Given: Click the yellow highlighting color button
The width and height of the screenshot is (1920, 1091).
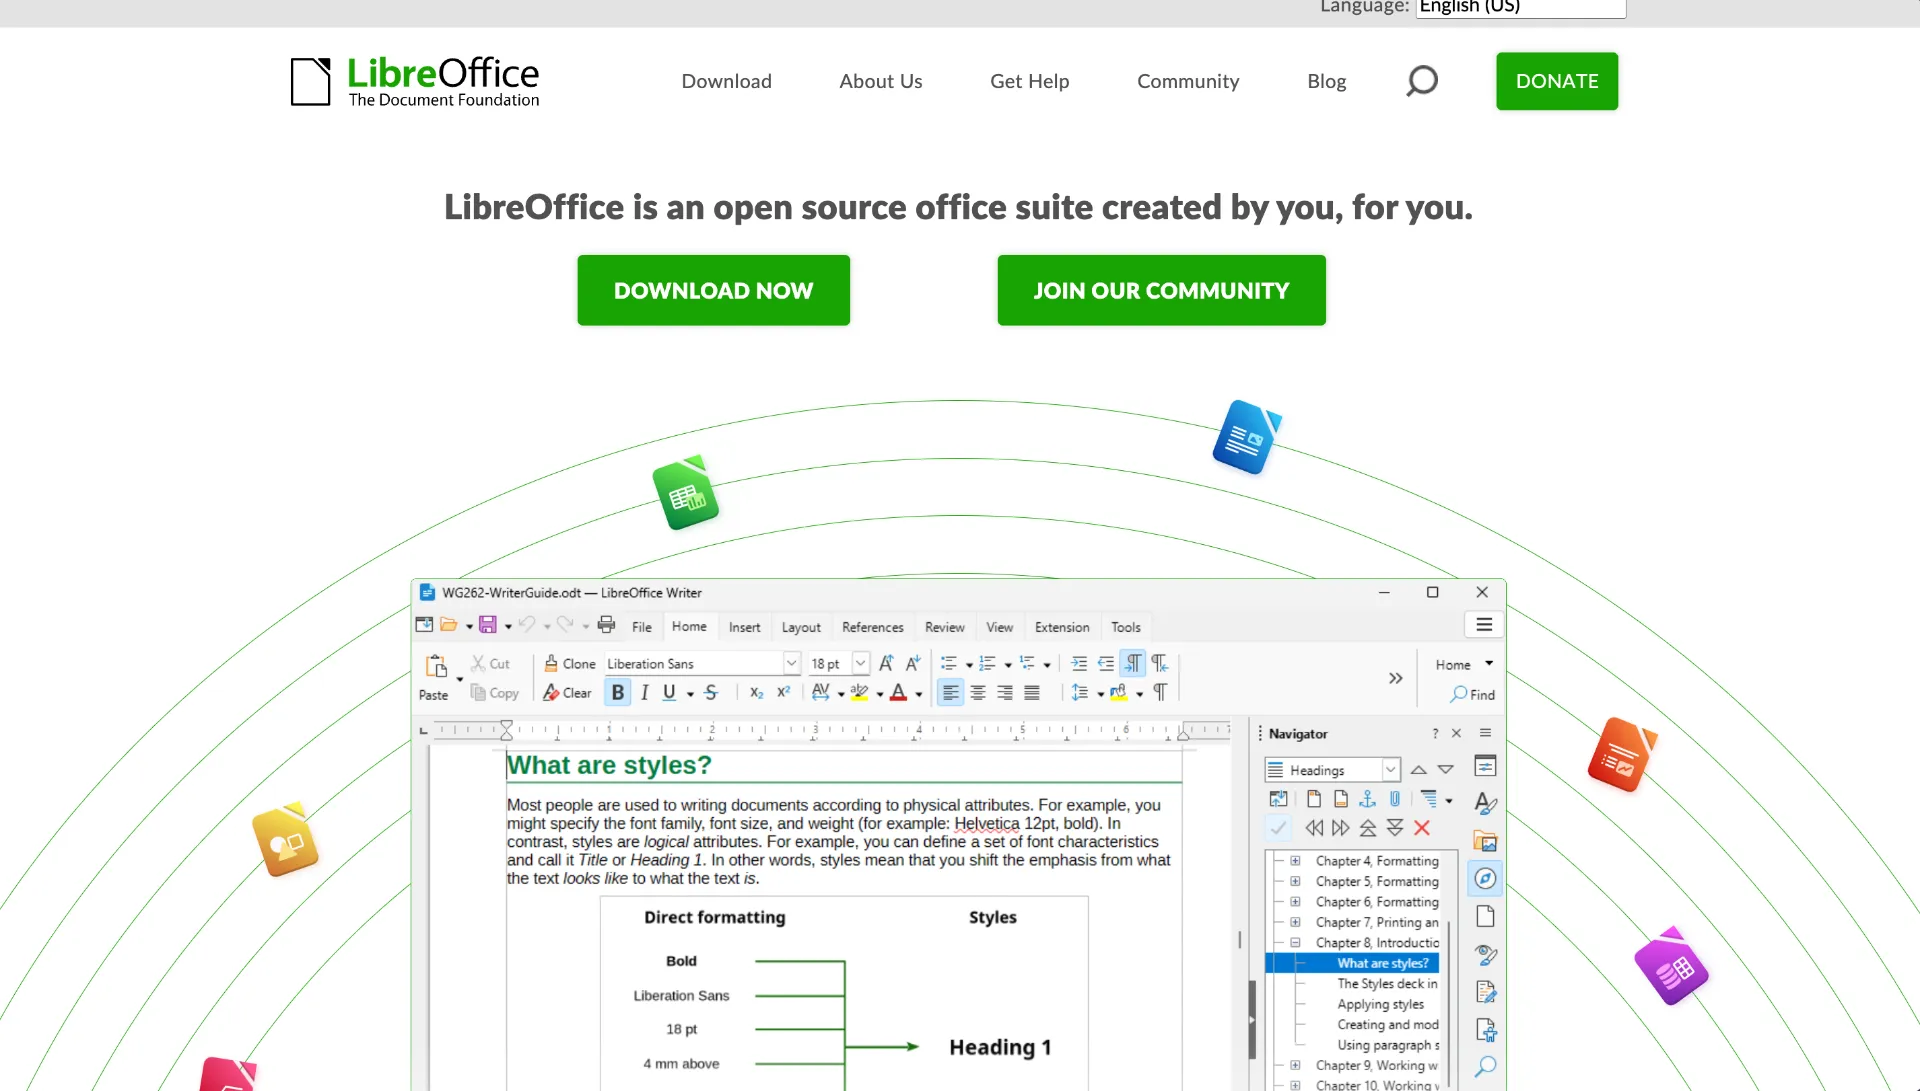Looking at the screenshot, I should [859, 692].
